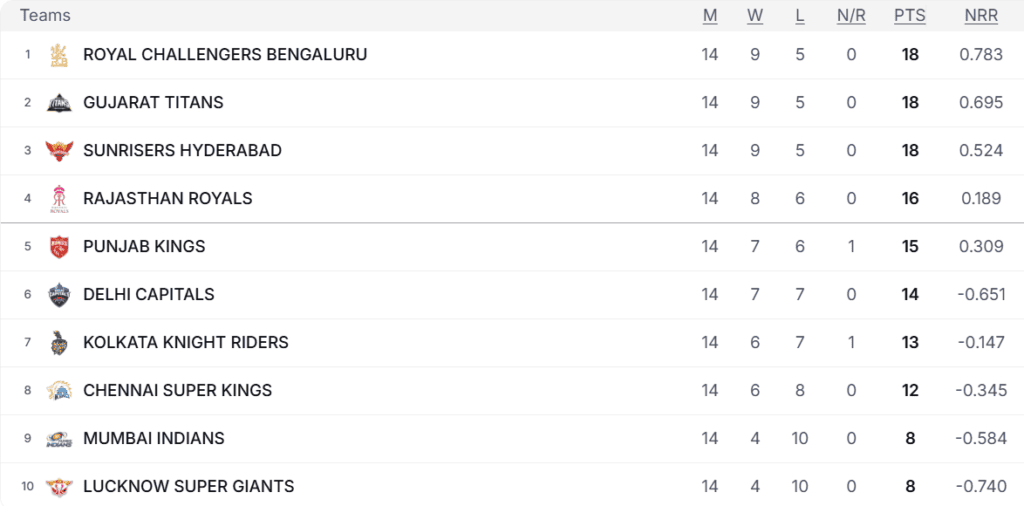Click the Mumbai Indians team logo
The height and width of the screenshot is (506, 1024).
tap(59, 439)
